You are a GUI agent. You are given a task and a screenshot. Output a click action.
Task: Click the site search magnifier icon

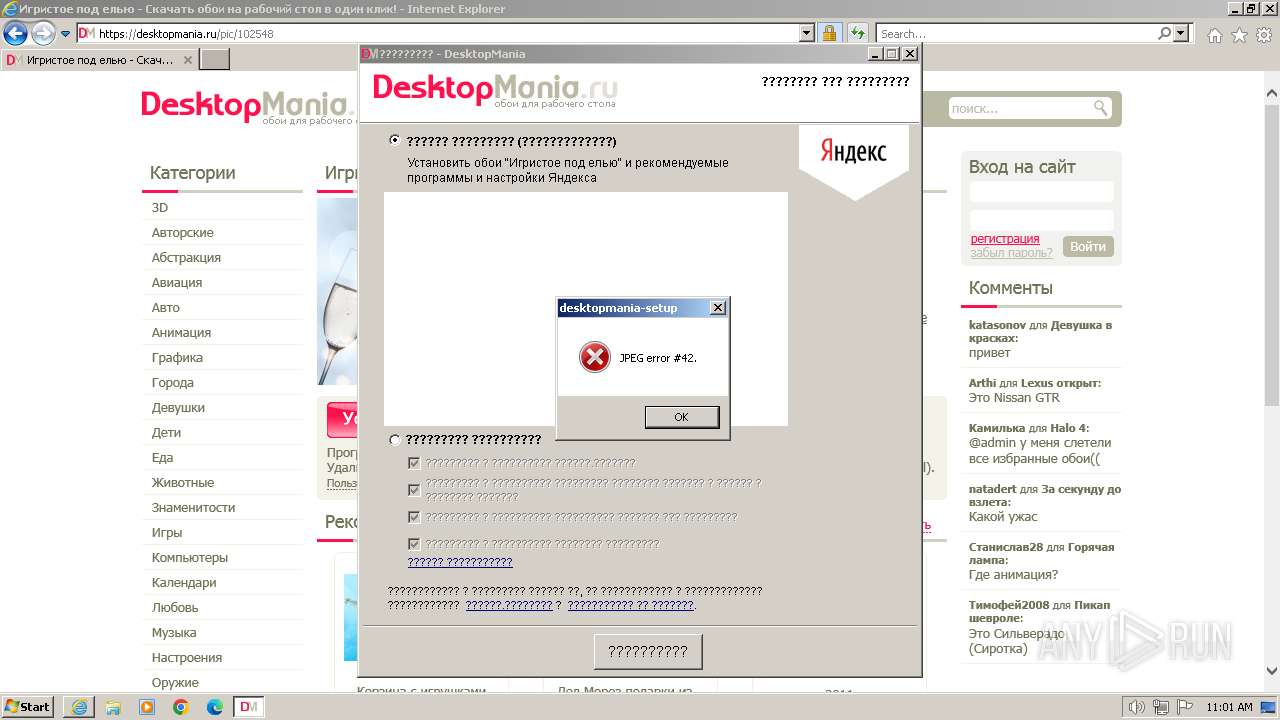[1100, 108]
